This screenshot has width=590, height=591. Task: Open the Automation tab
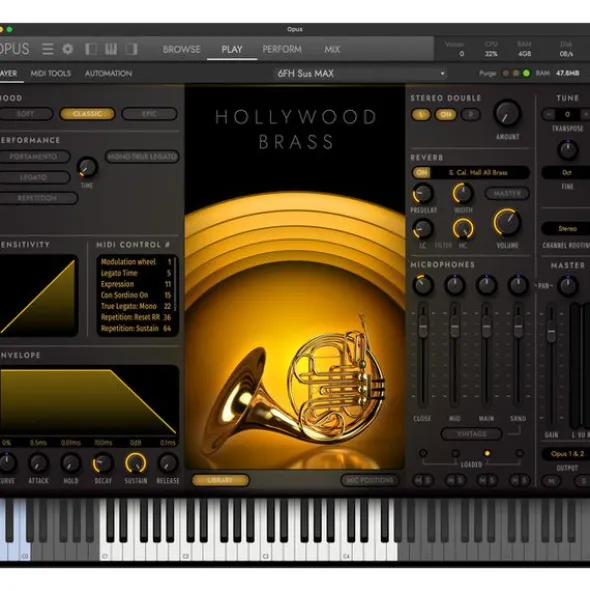[109, 73]
